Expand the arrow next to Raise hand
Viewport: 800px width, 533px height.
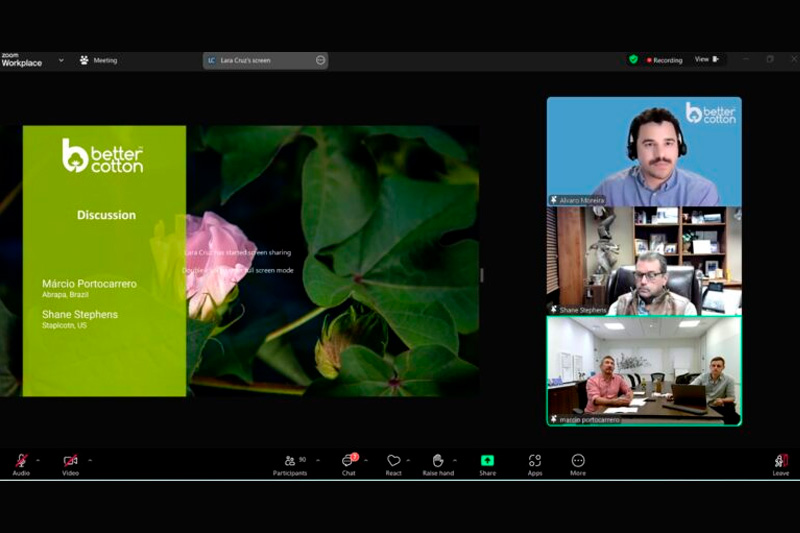[455, 461]
